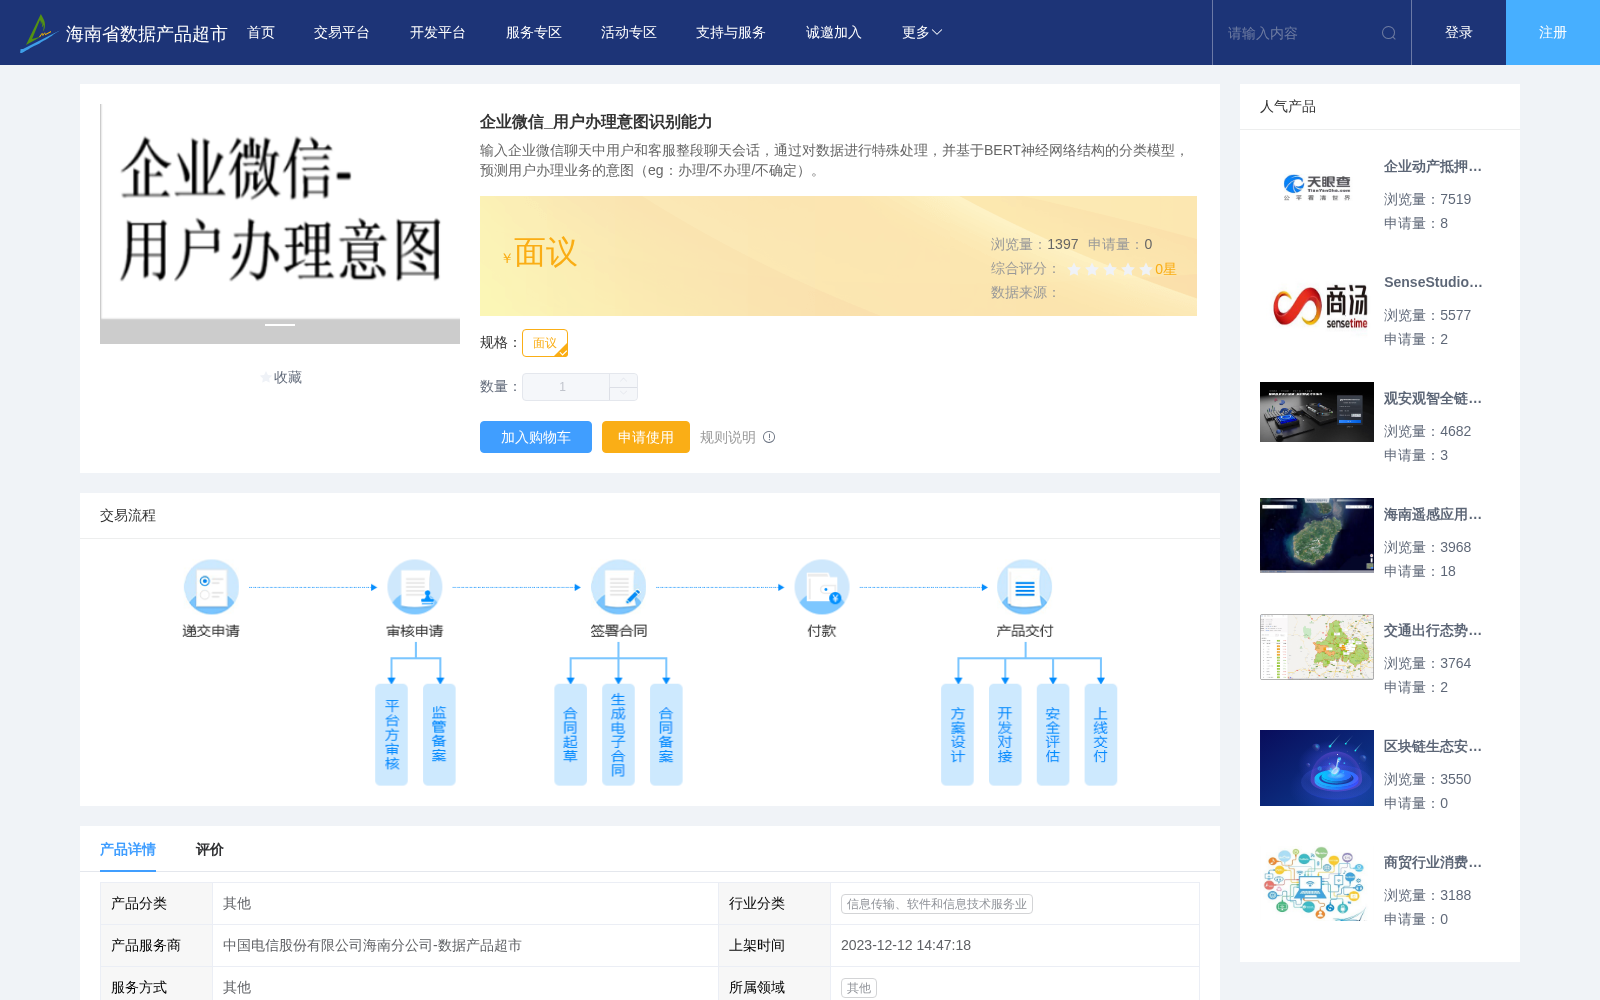Click the 合同起草 flow box

pyautogui.click(x=570, y=734)
